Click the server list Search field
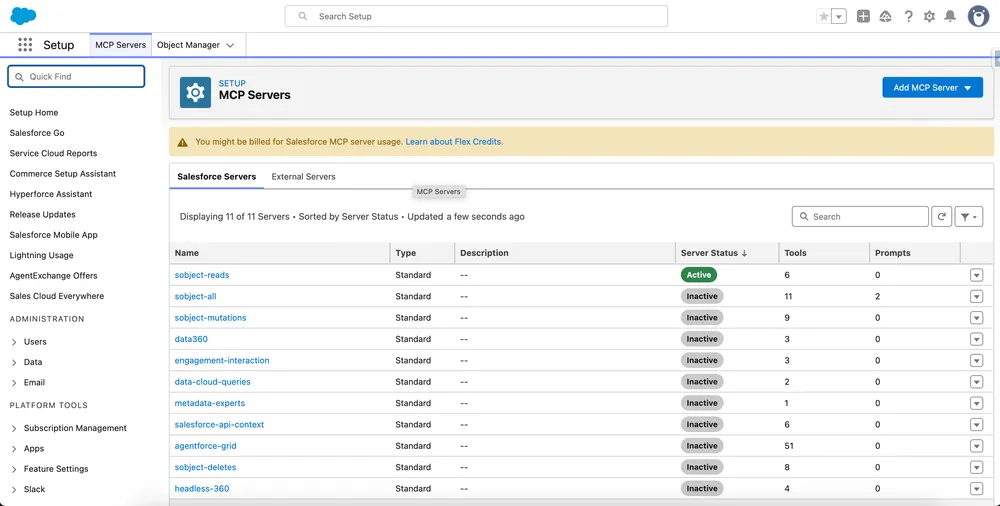 pyautogui.click(x=860, y=217)
